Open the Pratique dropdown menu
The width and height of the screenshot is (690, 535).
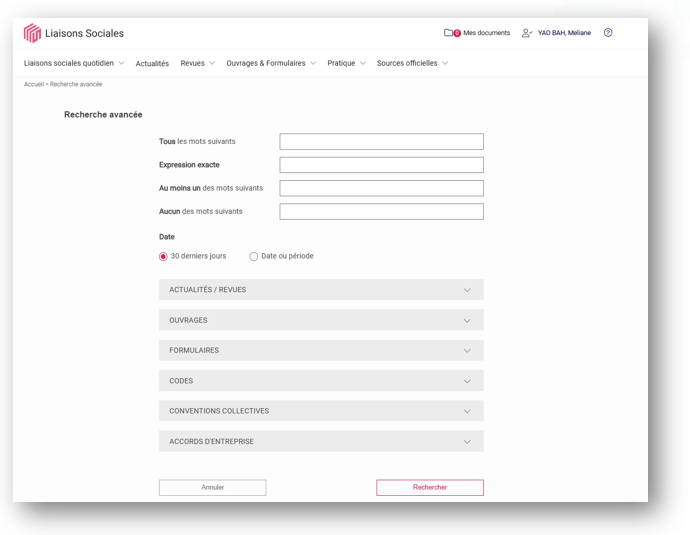346,63
